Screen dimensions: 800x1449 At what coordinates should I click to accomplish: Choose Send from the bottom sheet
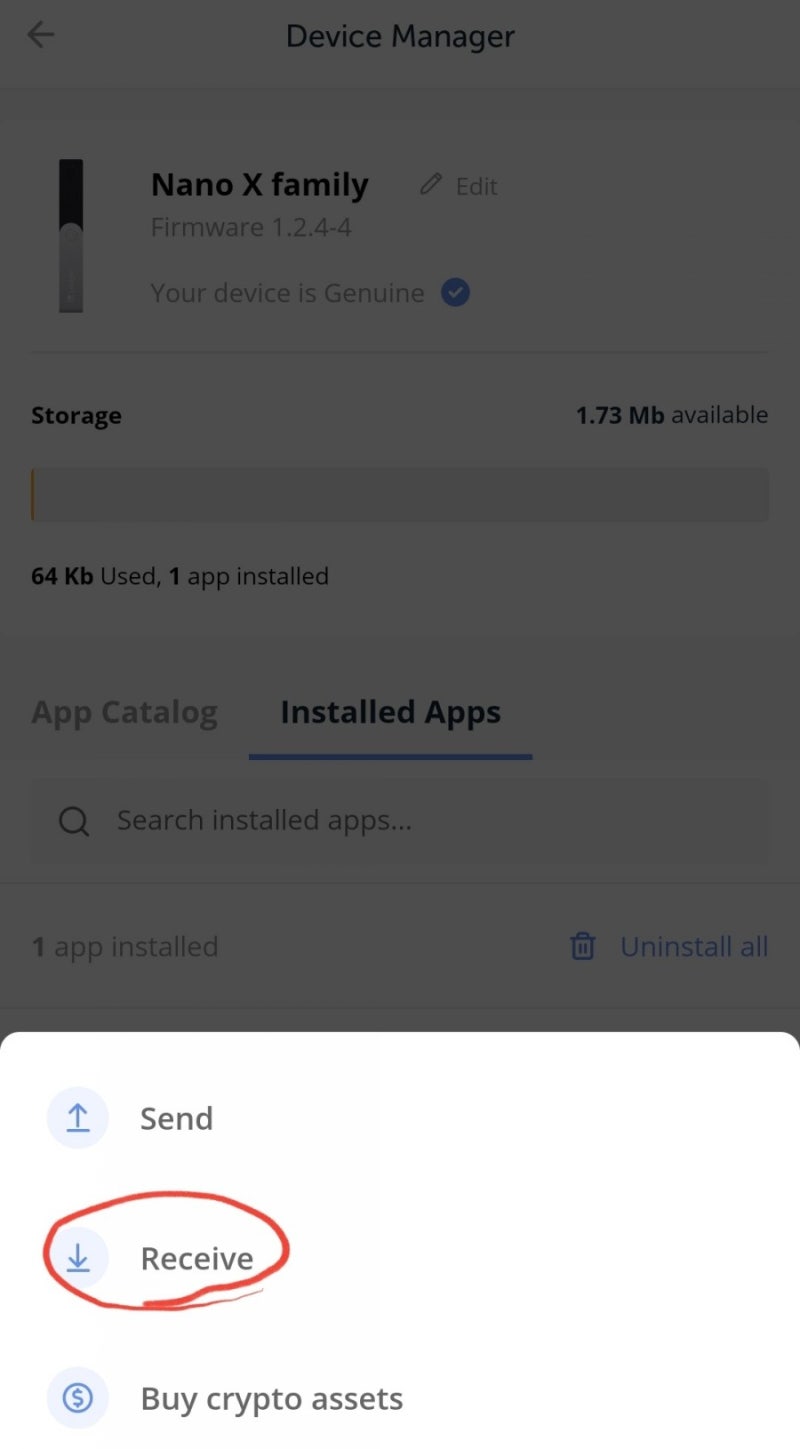click(x=400, y=1118)
